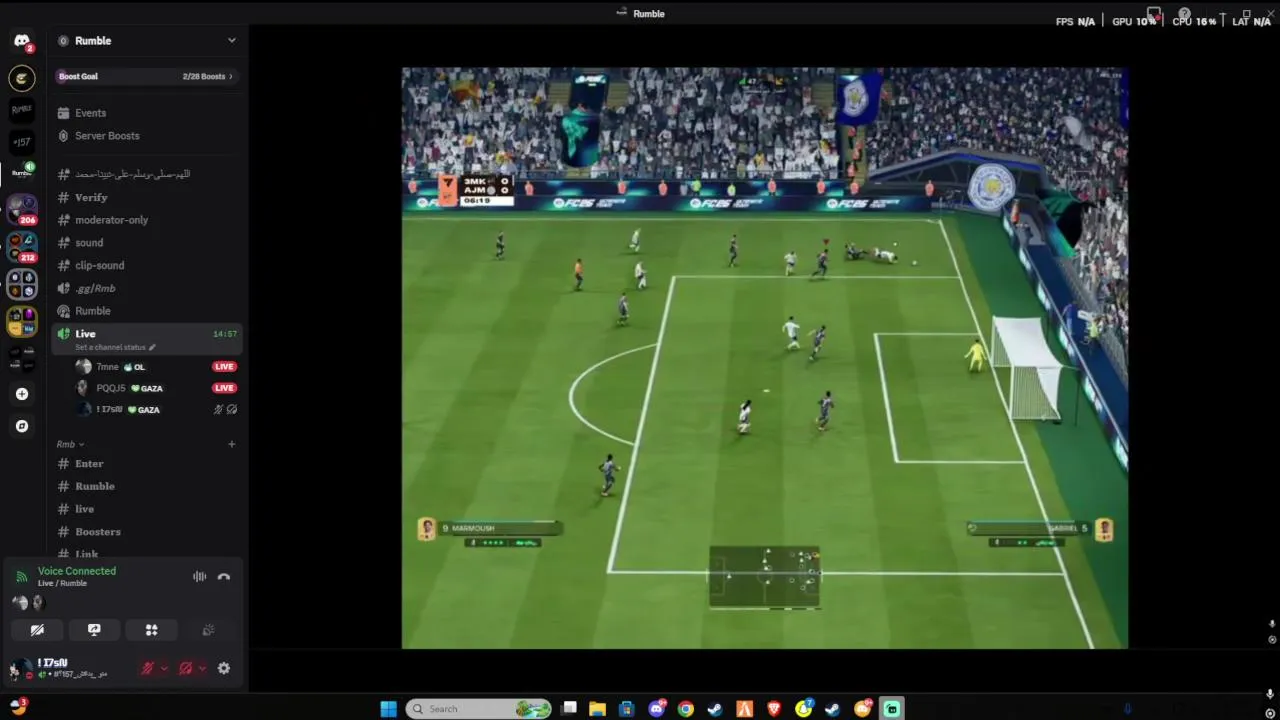Screen dimensions: 1280x720
Task: Open the soundboard button
Action: point(208,630)
